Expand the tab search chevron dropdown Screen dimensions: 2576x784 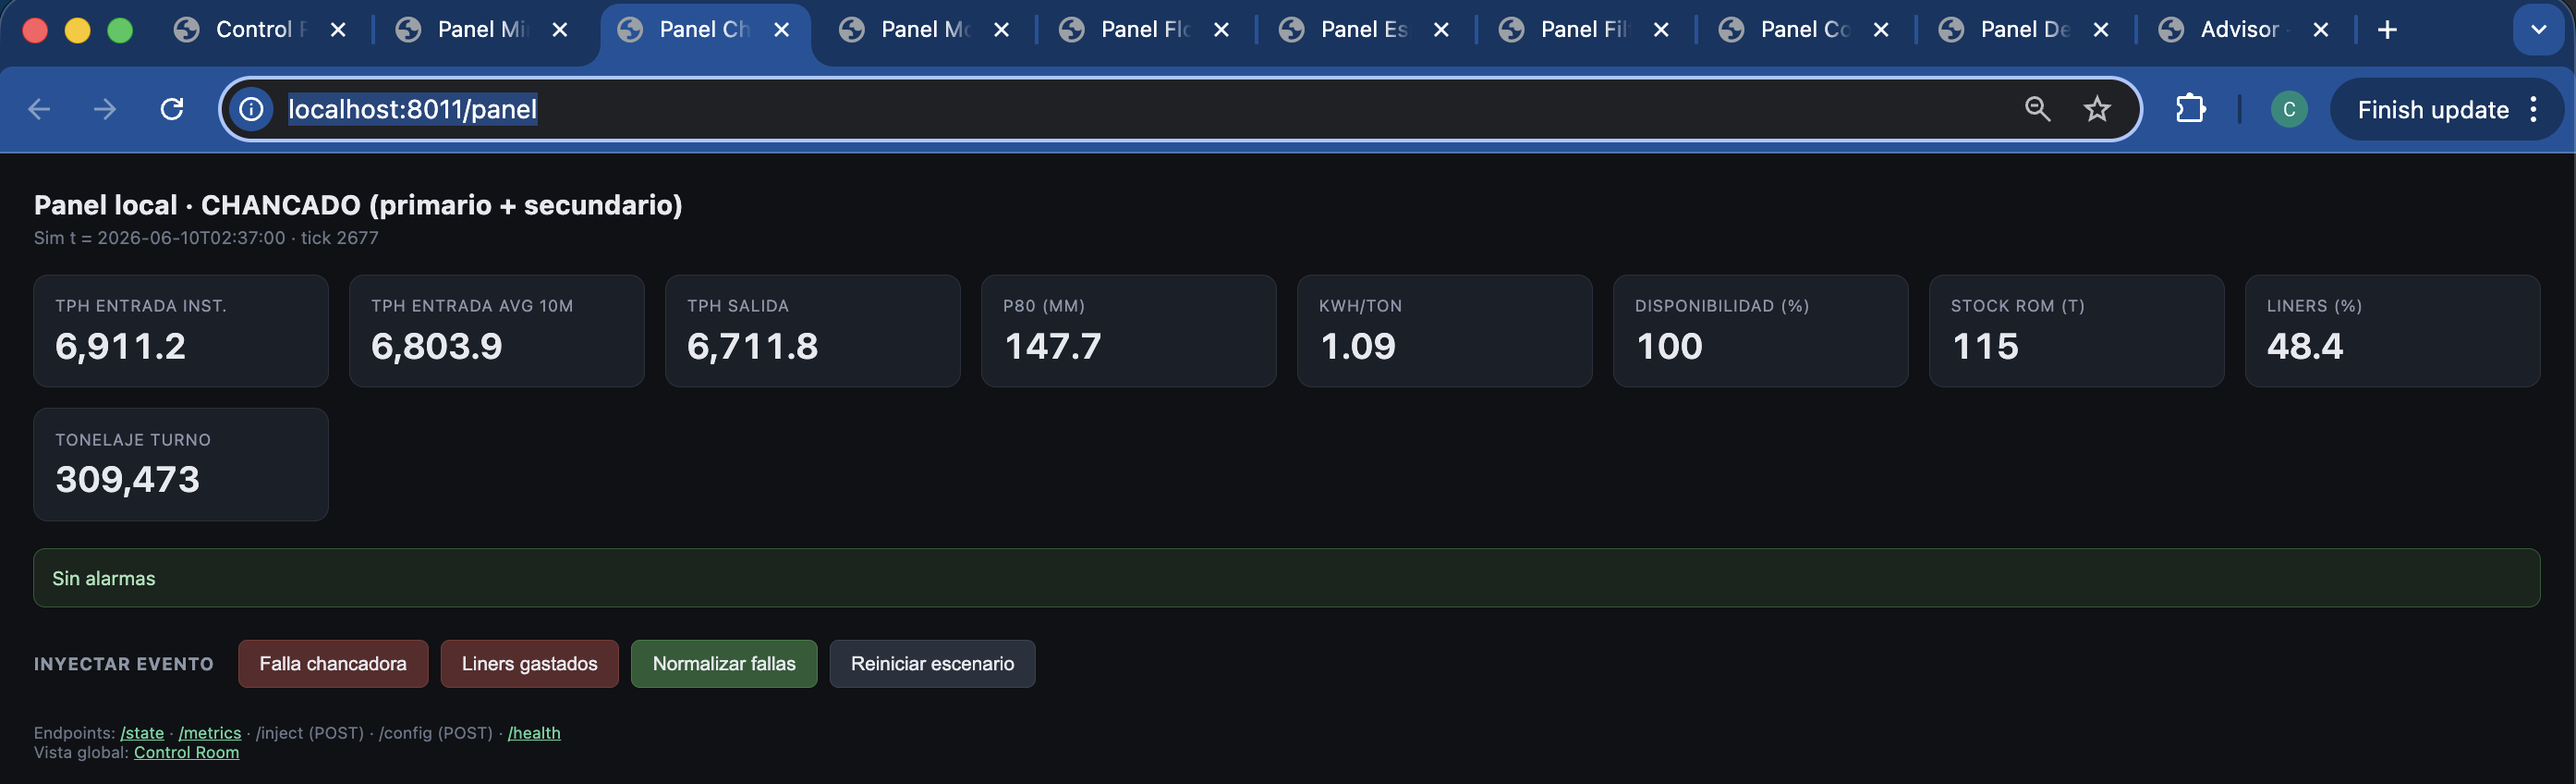2538,30
